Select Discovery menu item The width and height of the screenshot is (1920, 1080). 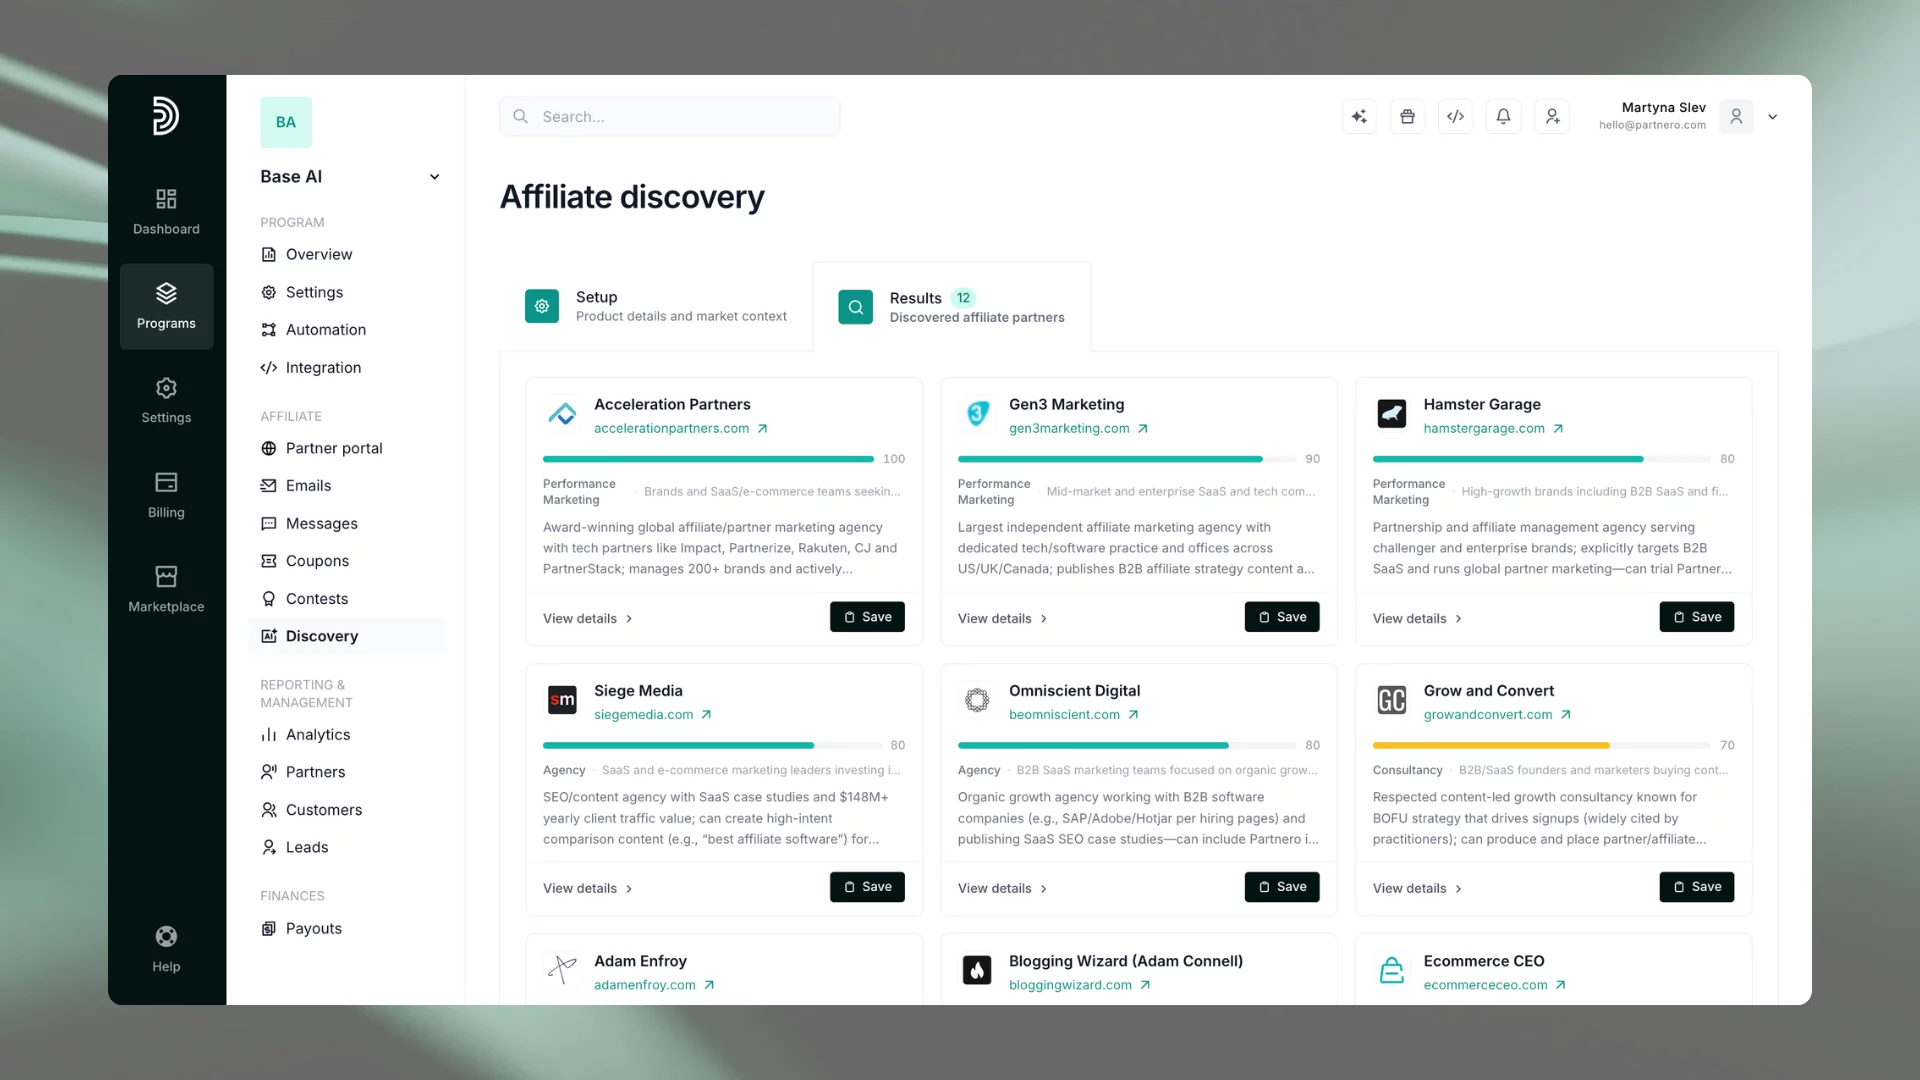[346, 637]
